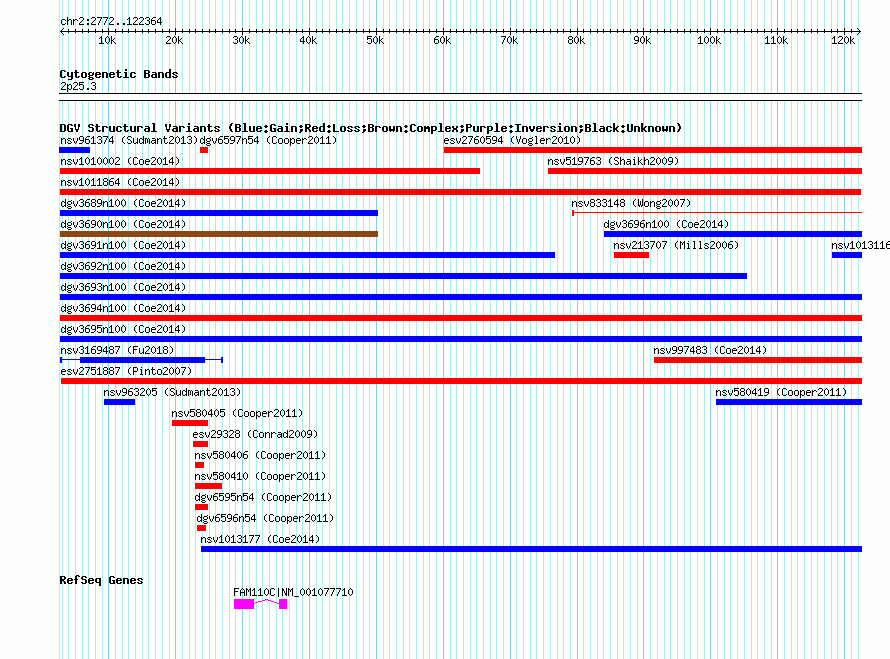Select the dgv6595n54 (Cooper2011) red bar

pos(201,507)
